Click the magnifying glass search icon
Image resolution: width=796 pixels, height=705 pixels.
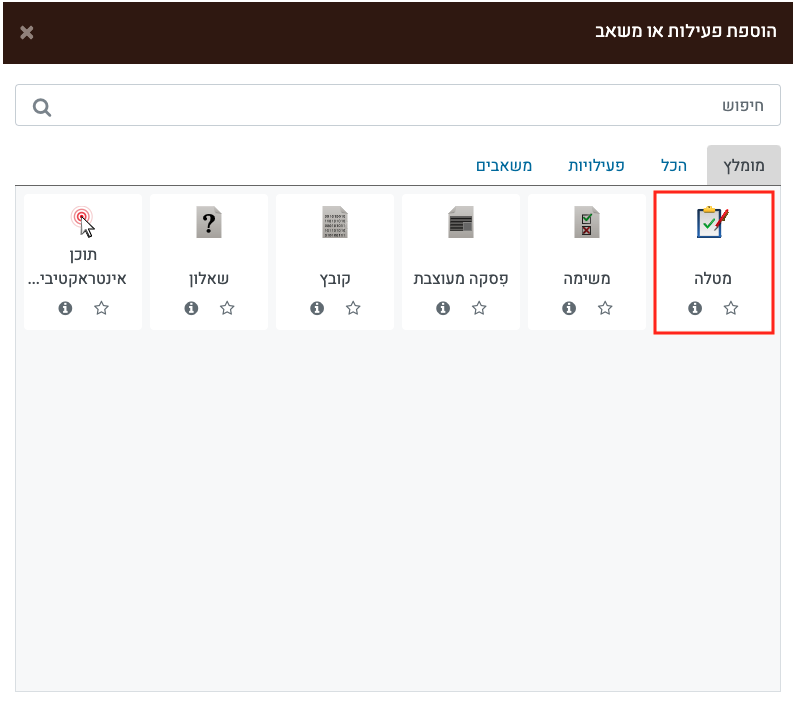pyautogui.click(x=42, y=107)
